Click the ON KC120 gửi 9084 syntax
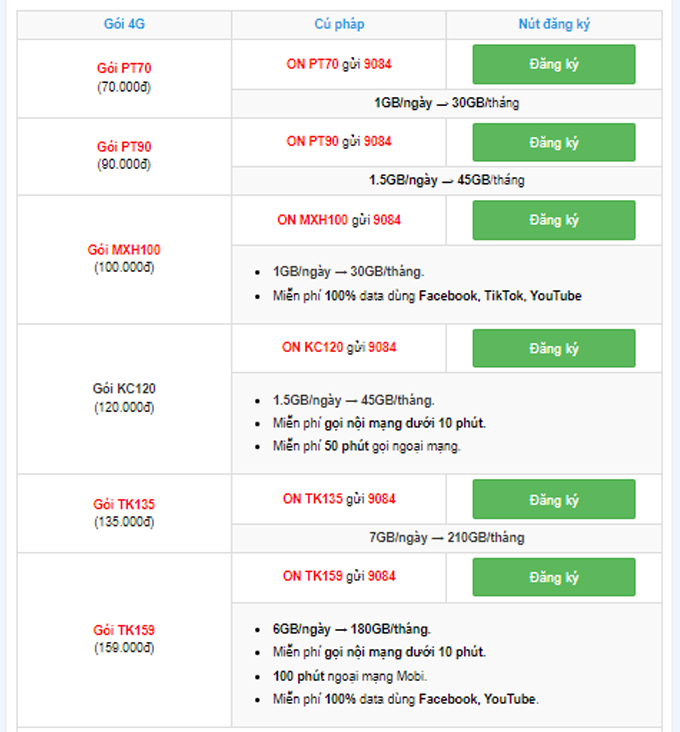The height and width of the screenshot is (732, 680). tap(339, 348)
